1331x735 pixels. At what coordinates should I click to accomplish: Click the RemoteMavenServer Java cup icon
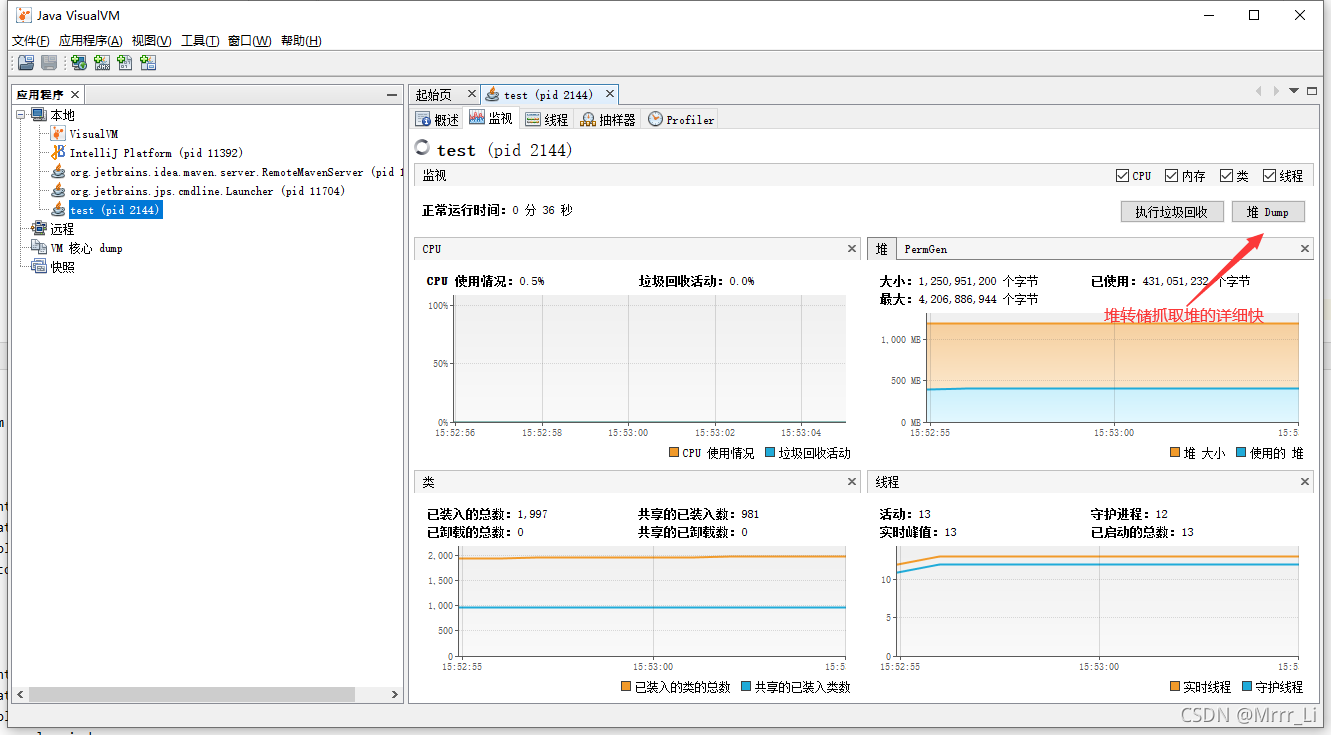click(x=58, y=171)
